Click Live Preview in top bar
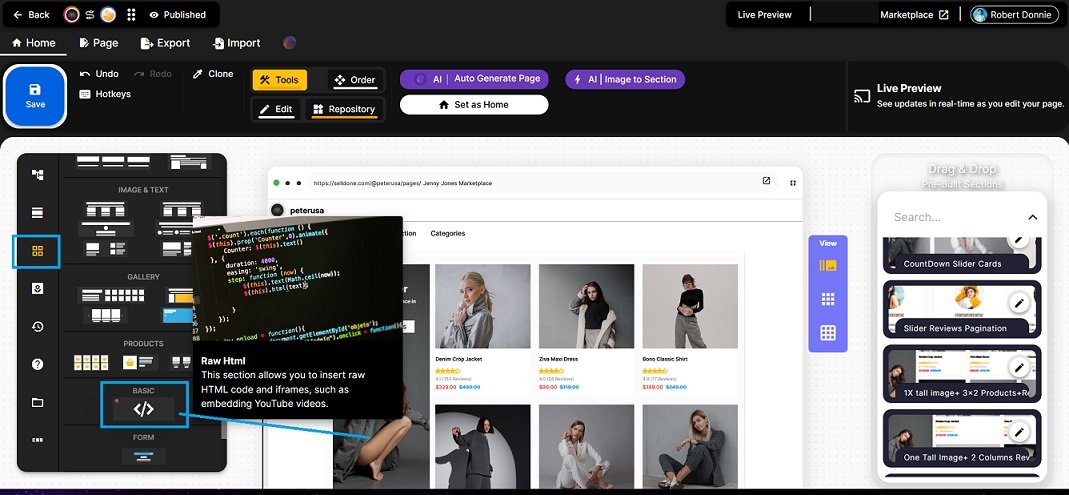The image size is (1069, 495). click(x=765, y=14)
